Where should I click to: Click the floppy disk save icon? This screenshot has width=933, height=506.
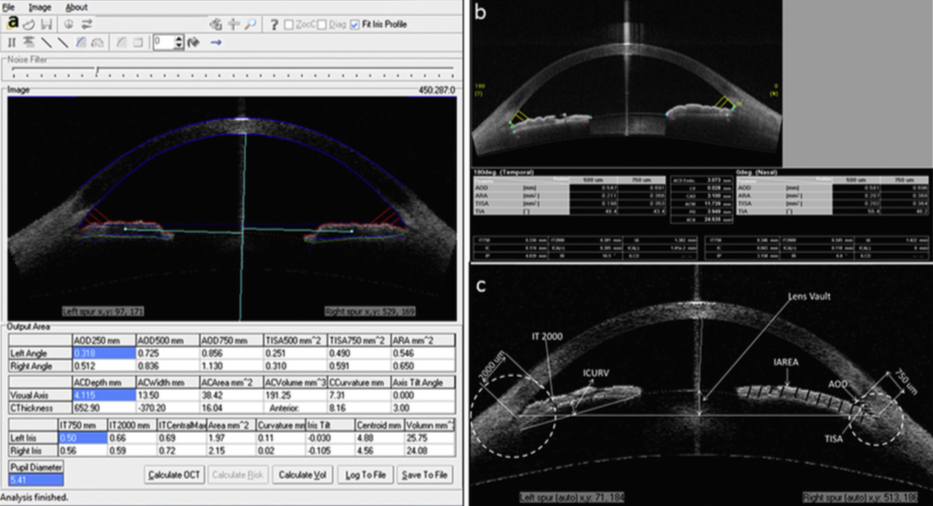coord(46,23)
